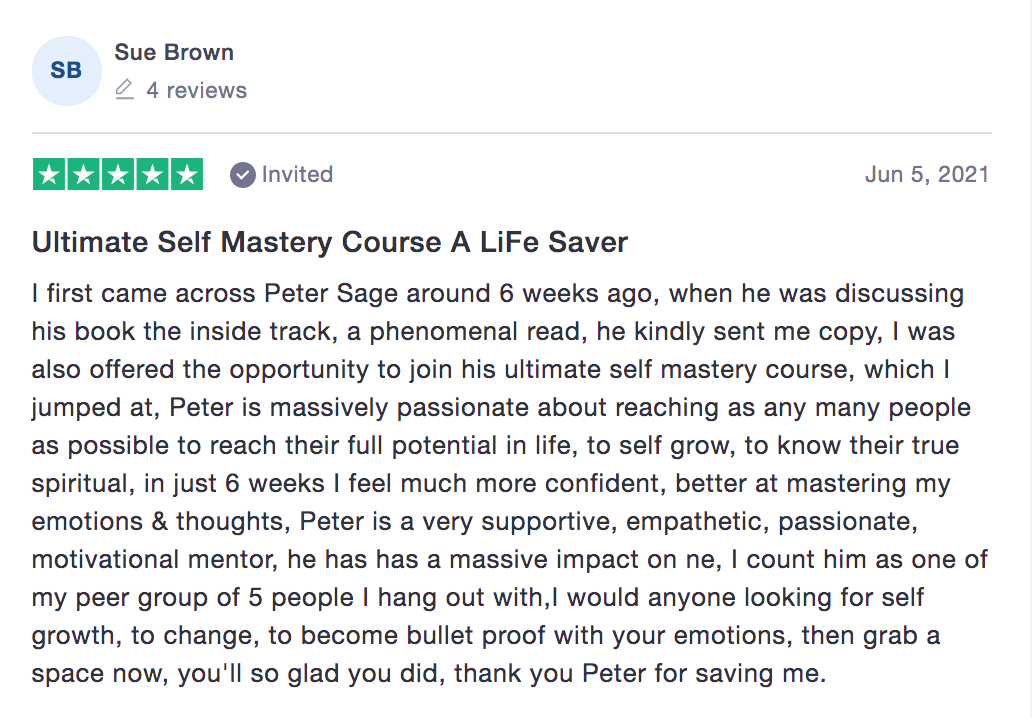Click the "Invited" label
Image resolution: width=1032 pixels, height=718 pixels.
coord(297,175)
